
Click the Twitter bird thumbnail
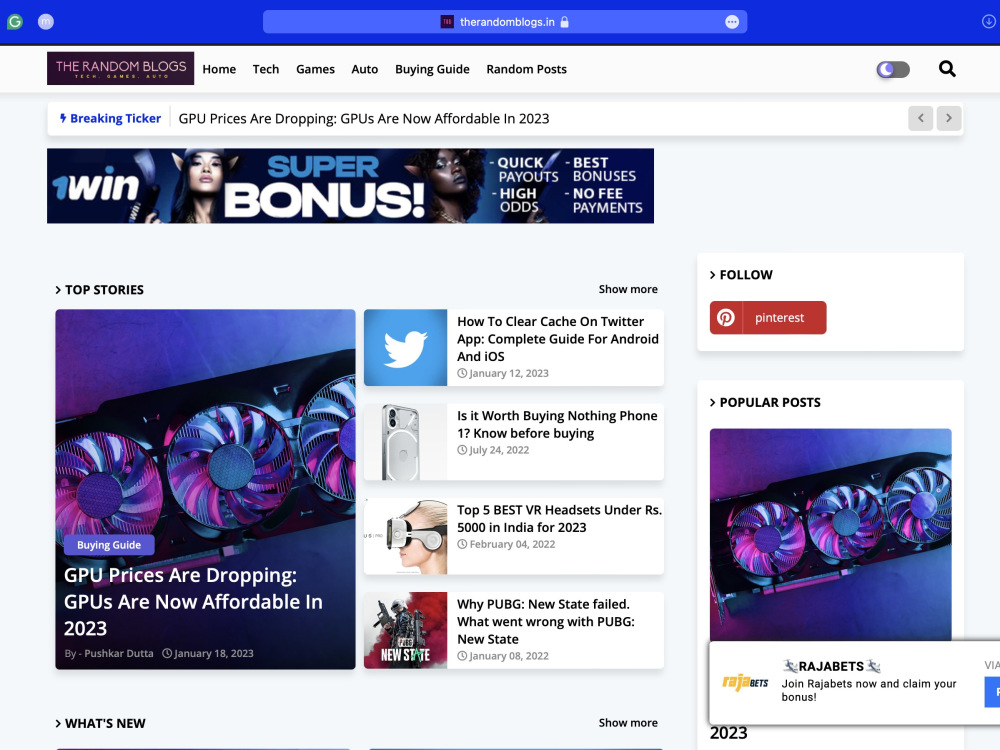point(406,348)
